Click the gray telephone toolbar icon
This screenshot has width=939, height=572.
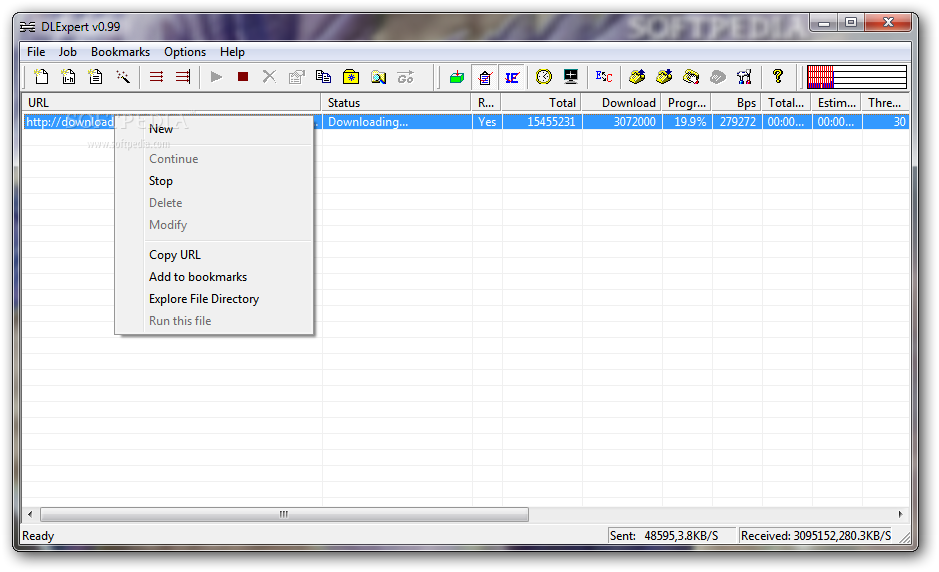[717, 77]
